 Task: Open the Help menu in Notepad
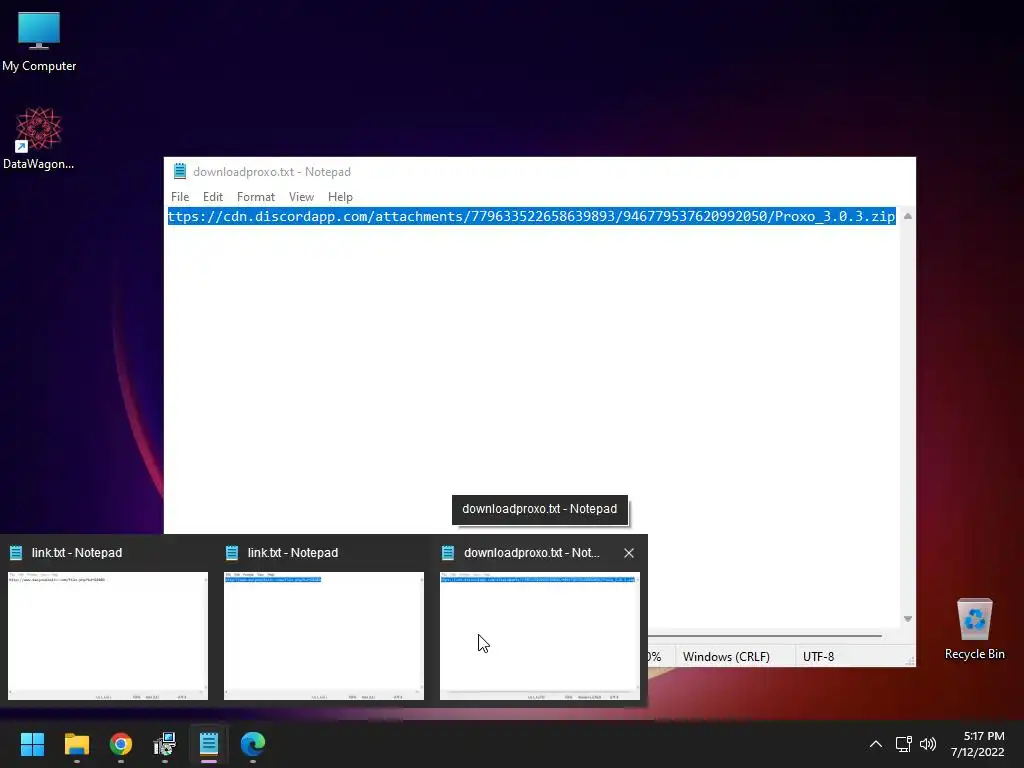pos(340,197)
